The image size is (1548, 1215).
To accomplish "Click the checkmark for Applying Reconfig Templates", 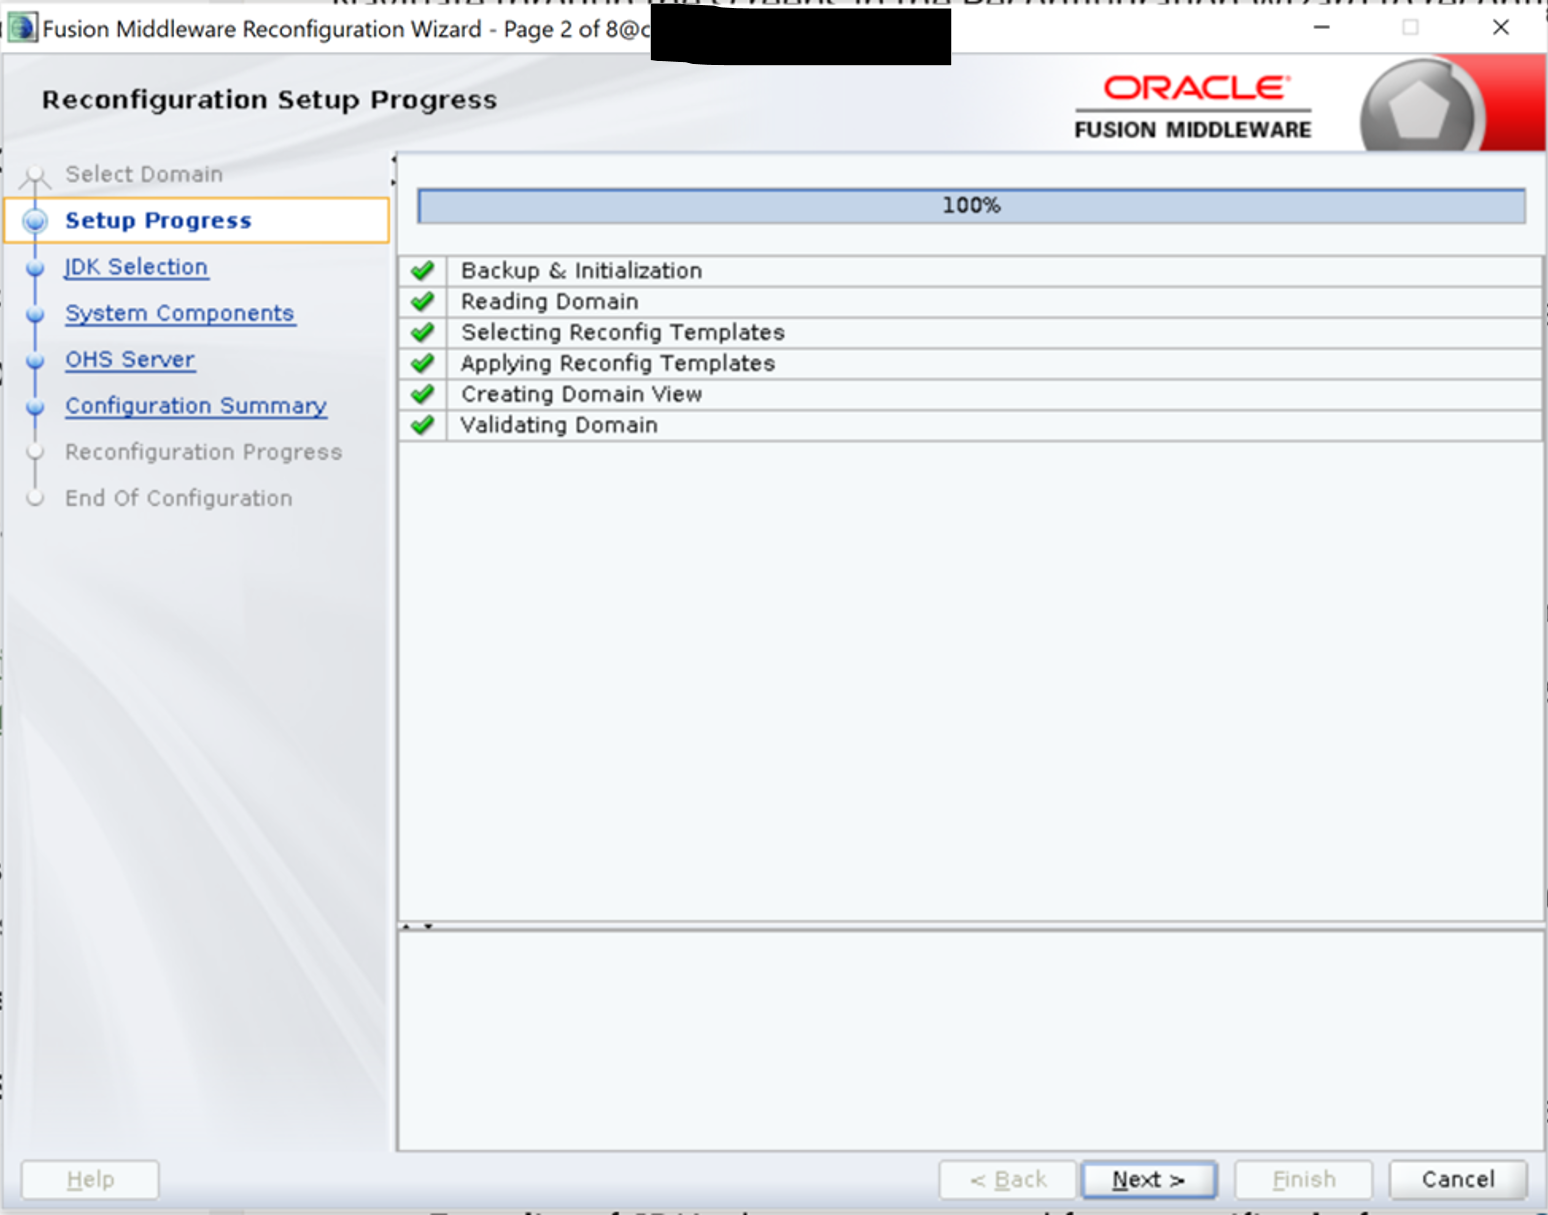I will (423, 363).
